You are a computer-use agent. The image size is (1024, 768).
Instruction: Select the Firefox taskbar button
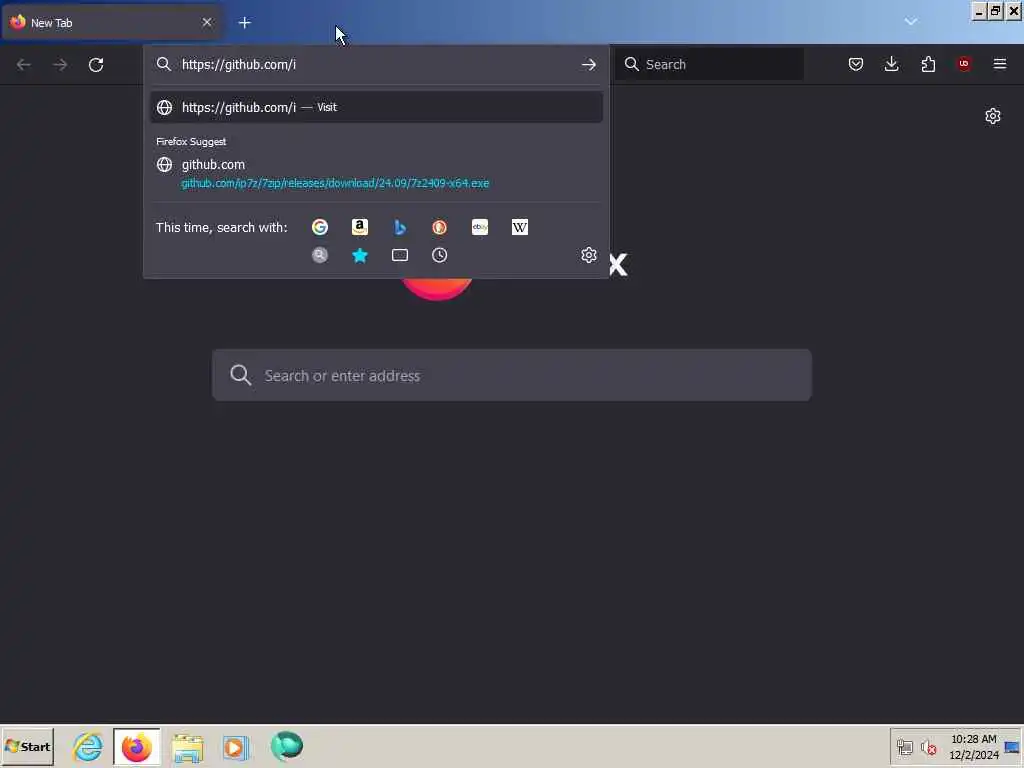coord(136,747)
